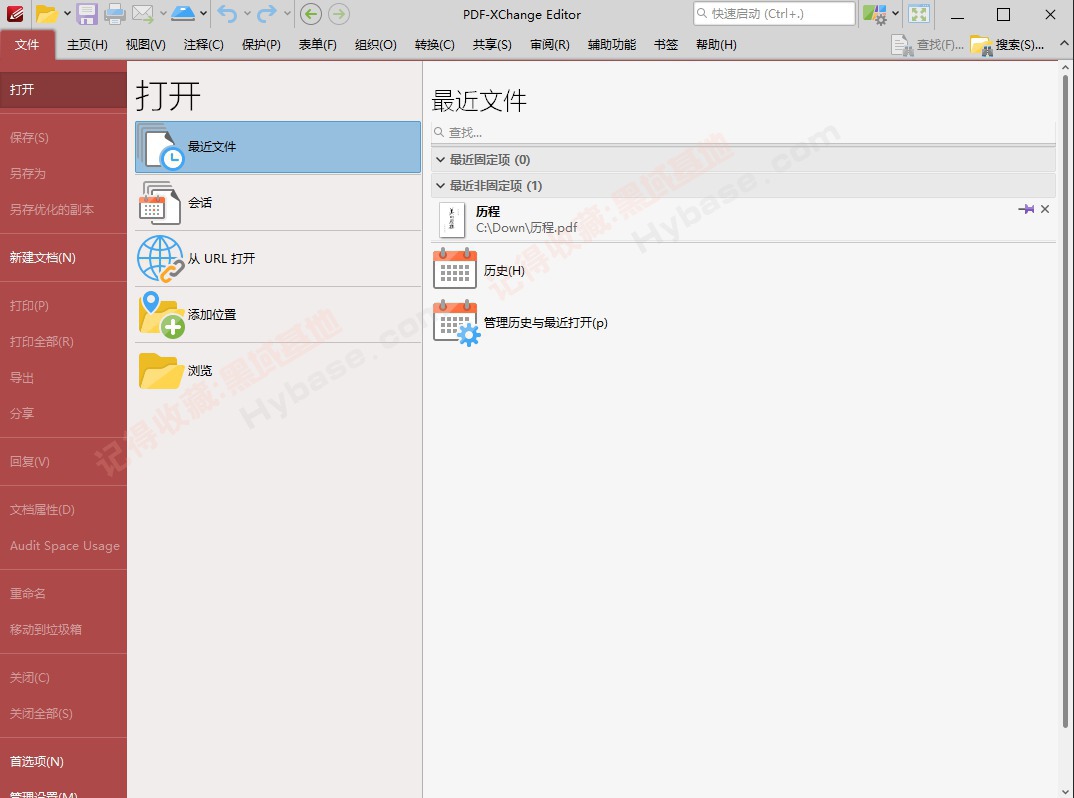This screenshot has height=798, width=1074.
Task: Open the 辅助功能 ribbon tab
Action: [612, 45]
